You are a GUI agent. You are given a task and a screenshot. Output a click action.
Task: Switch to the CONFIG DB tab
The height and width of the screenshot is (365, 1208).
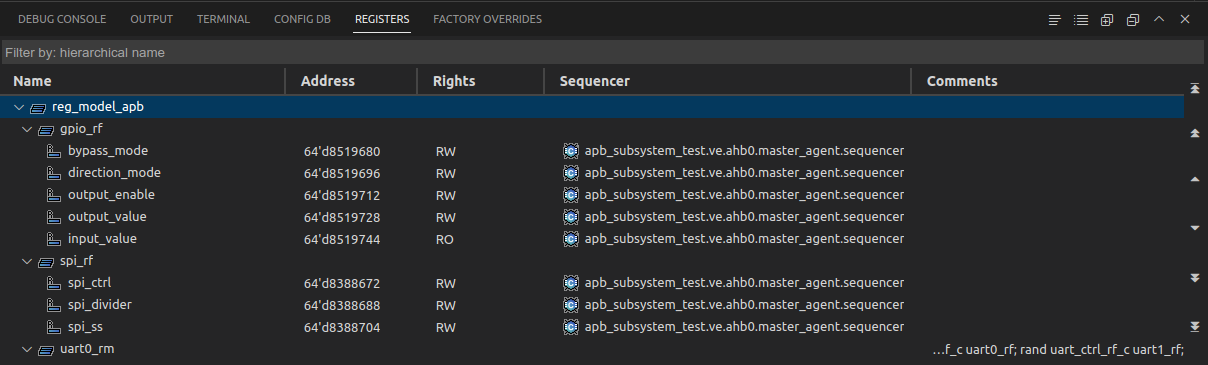pos(303,19)
